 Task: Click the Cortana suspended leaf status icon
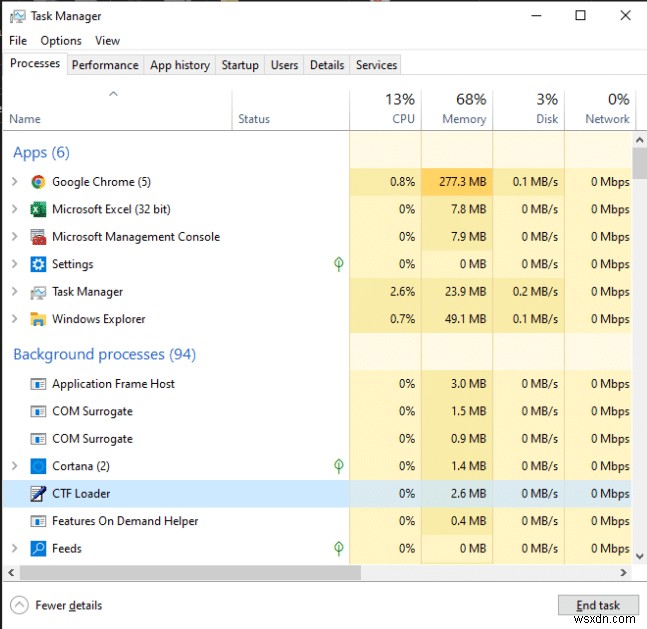[338, 466]
